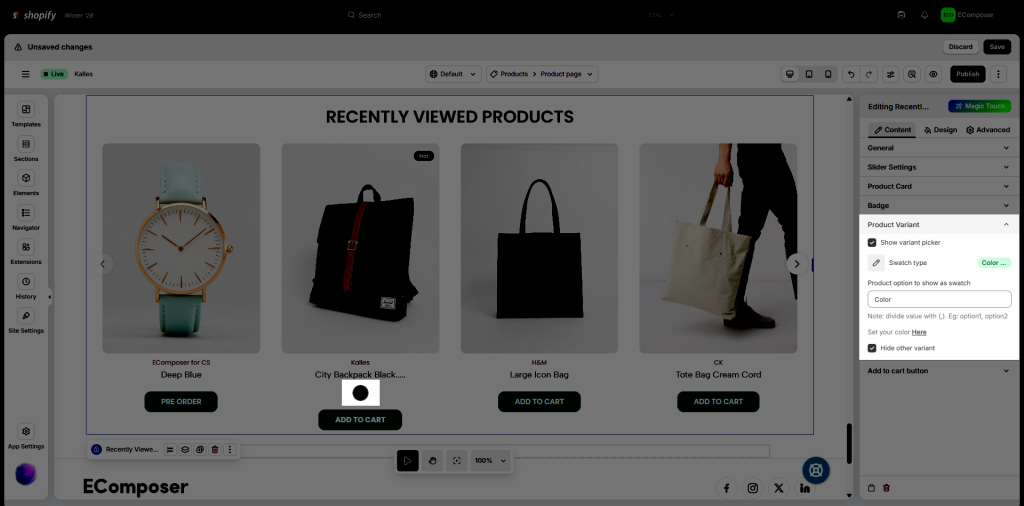The width and height of the screenshot is (1024, 506).
Task: Open the 100% zoom level dropdown
Action: point(490,460)
